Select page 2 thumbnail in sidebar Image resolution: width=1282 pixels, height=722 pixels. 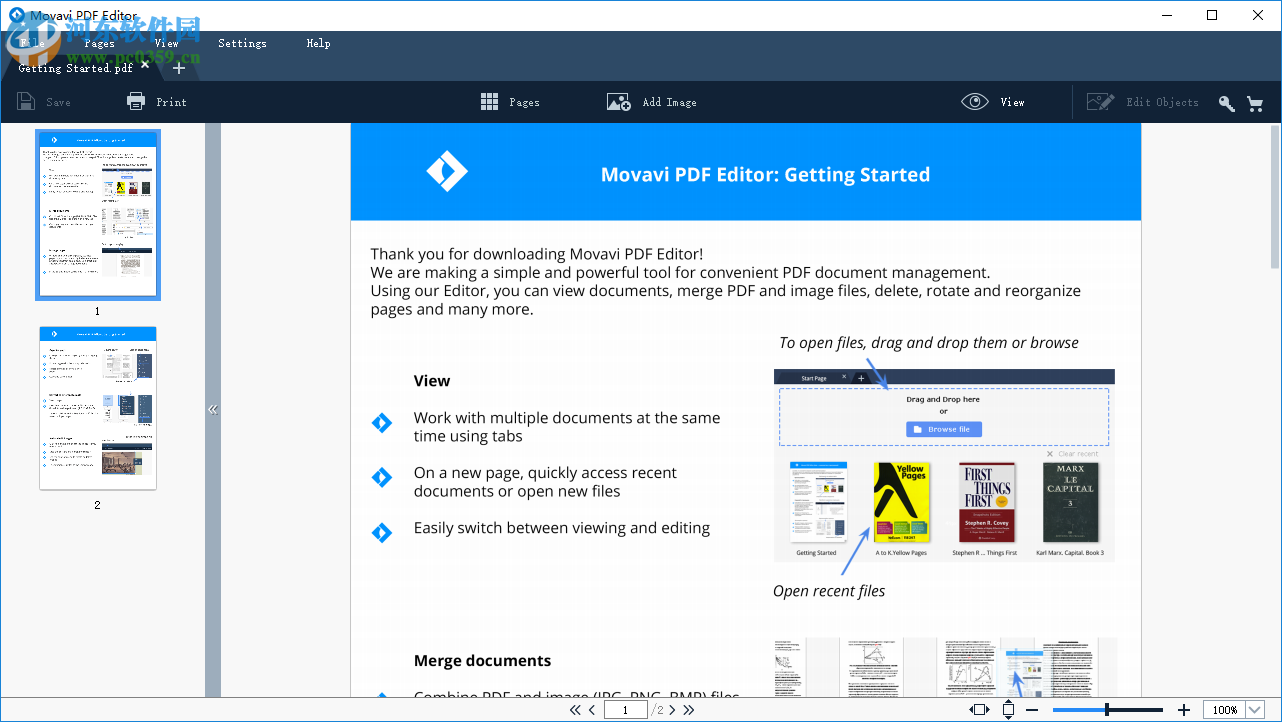coord(97,407)
